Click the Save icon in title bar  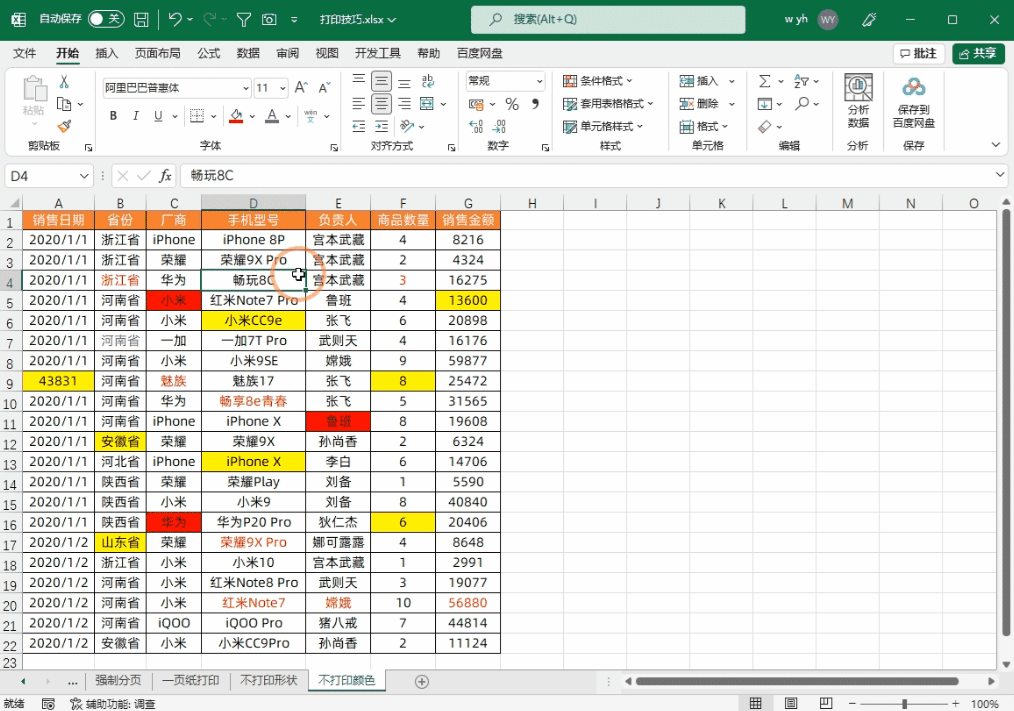[x=141, y=19]
